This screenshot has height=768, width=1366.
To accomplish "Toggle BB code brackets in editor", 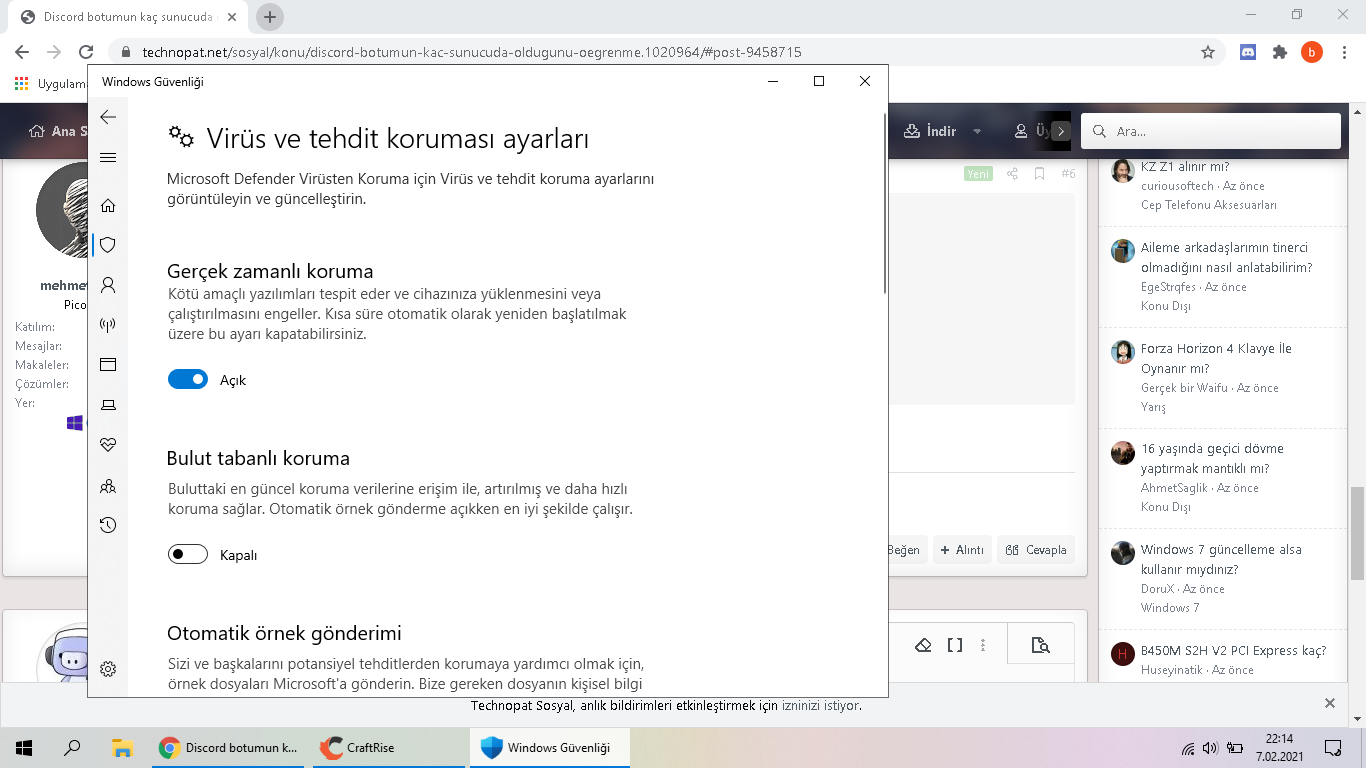I will click(955, 645).
